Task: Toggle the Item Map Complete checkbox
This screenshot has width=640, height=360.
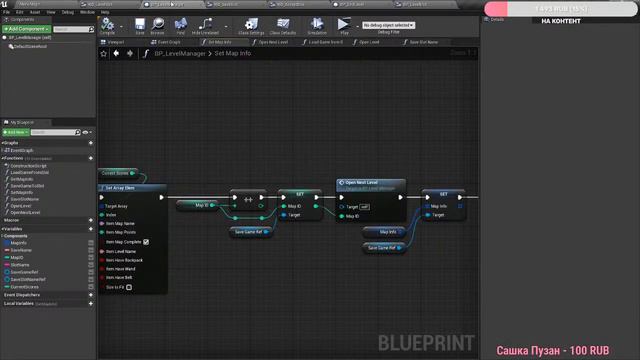Action: [146, 242]
